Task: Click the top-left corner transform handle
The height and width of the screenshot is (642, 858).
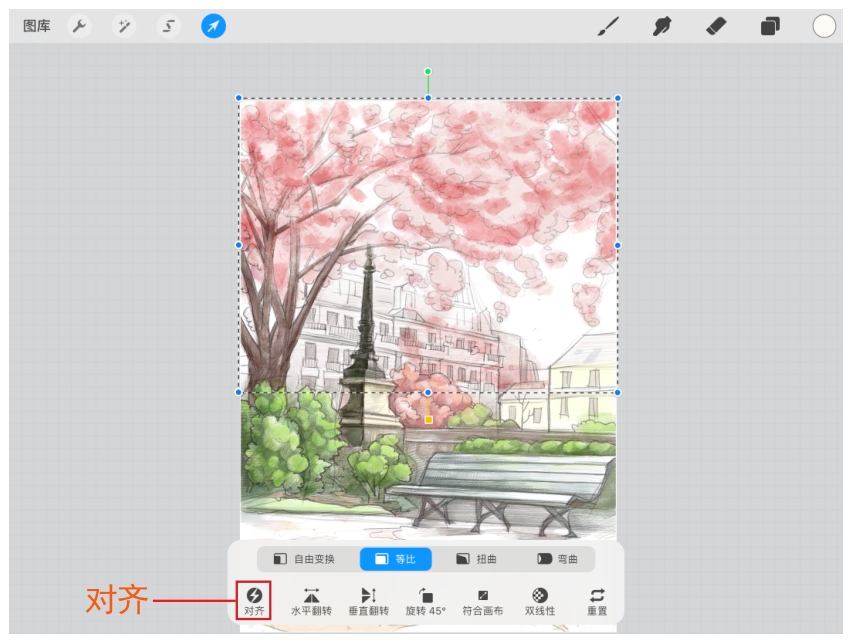Action: (x=239, y=98)
